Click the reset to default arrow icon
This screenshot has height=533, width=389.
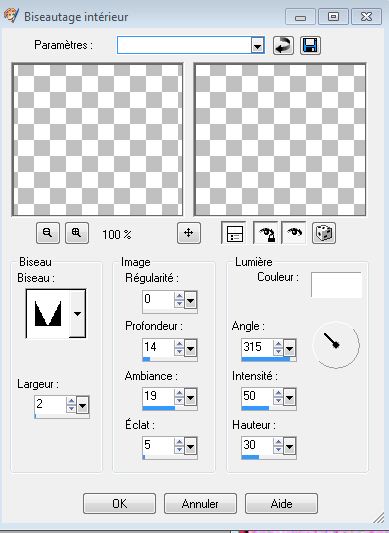tap(283, 45)
